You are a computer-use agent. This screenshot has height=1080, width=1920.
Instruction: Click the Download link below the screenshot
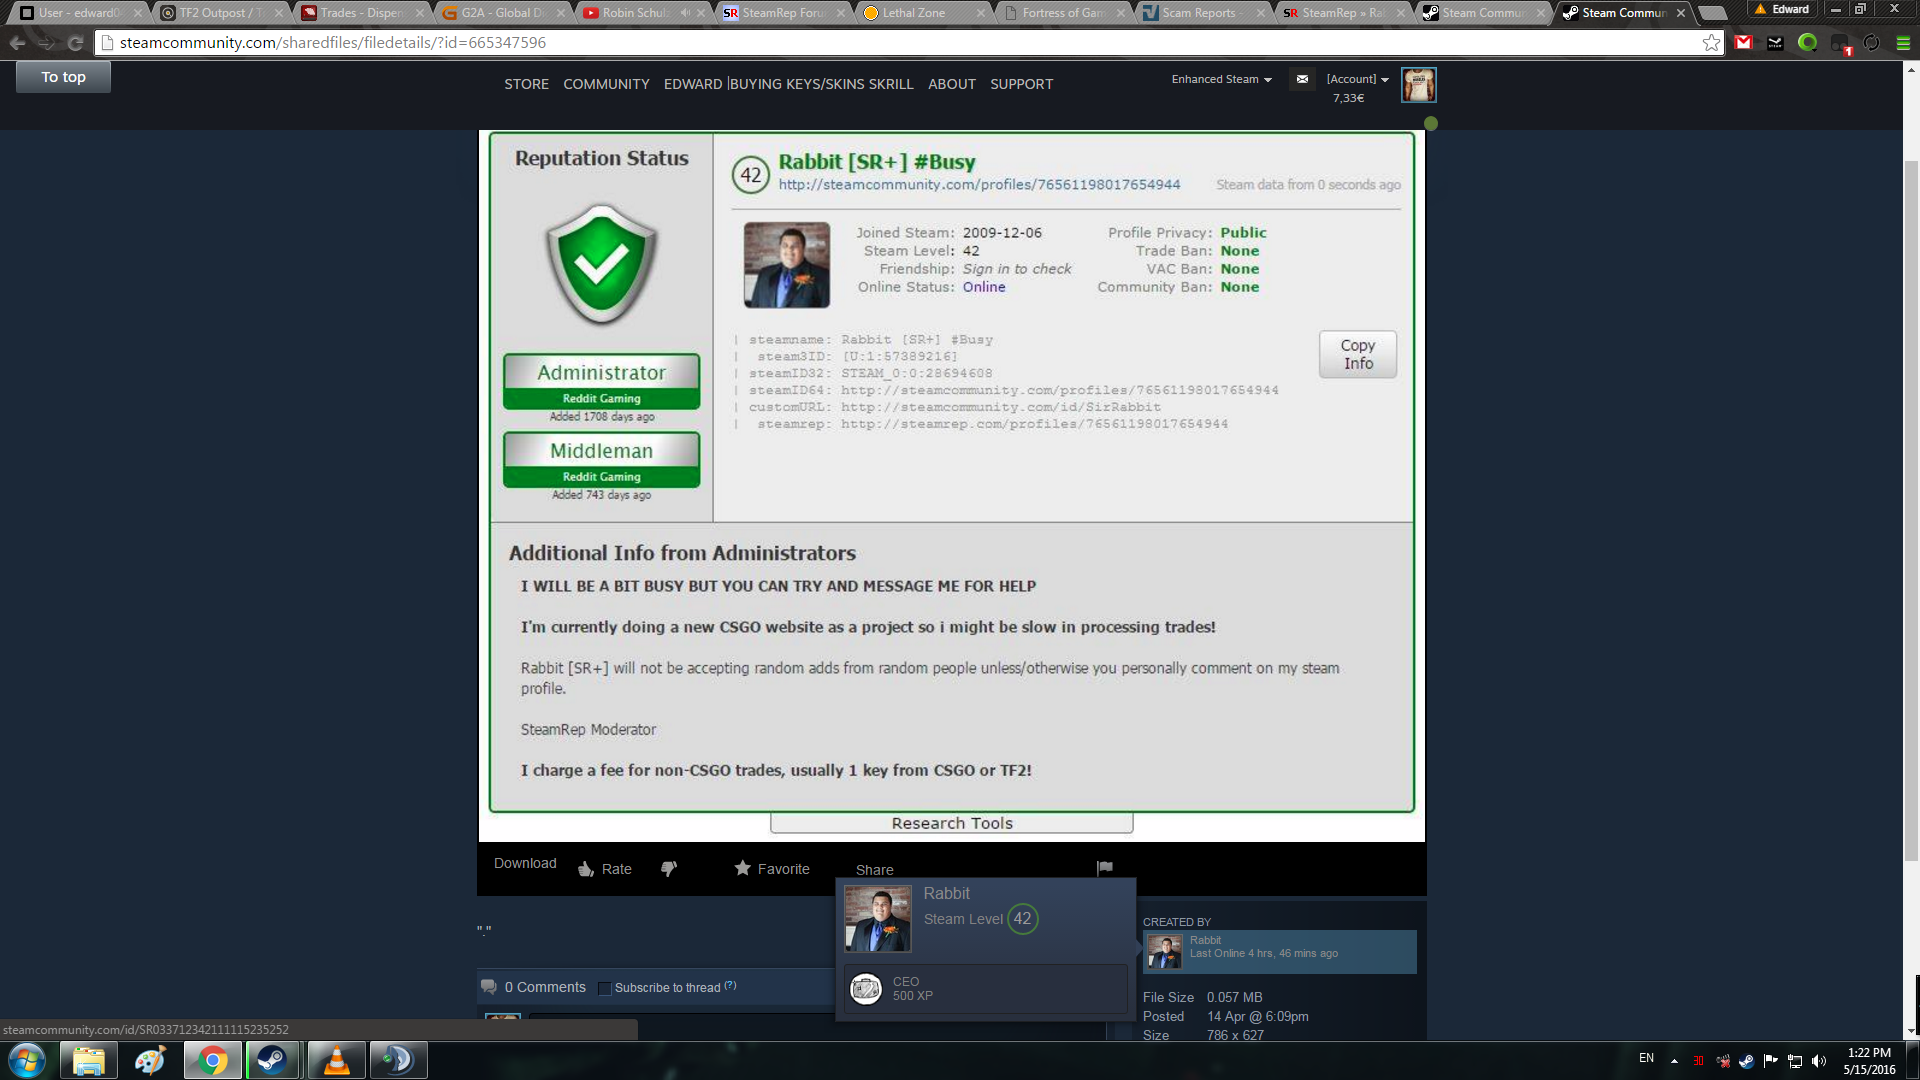[525, 863]
